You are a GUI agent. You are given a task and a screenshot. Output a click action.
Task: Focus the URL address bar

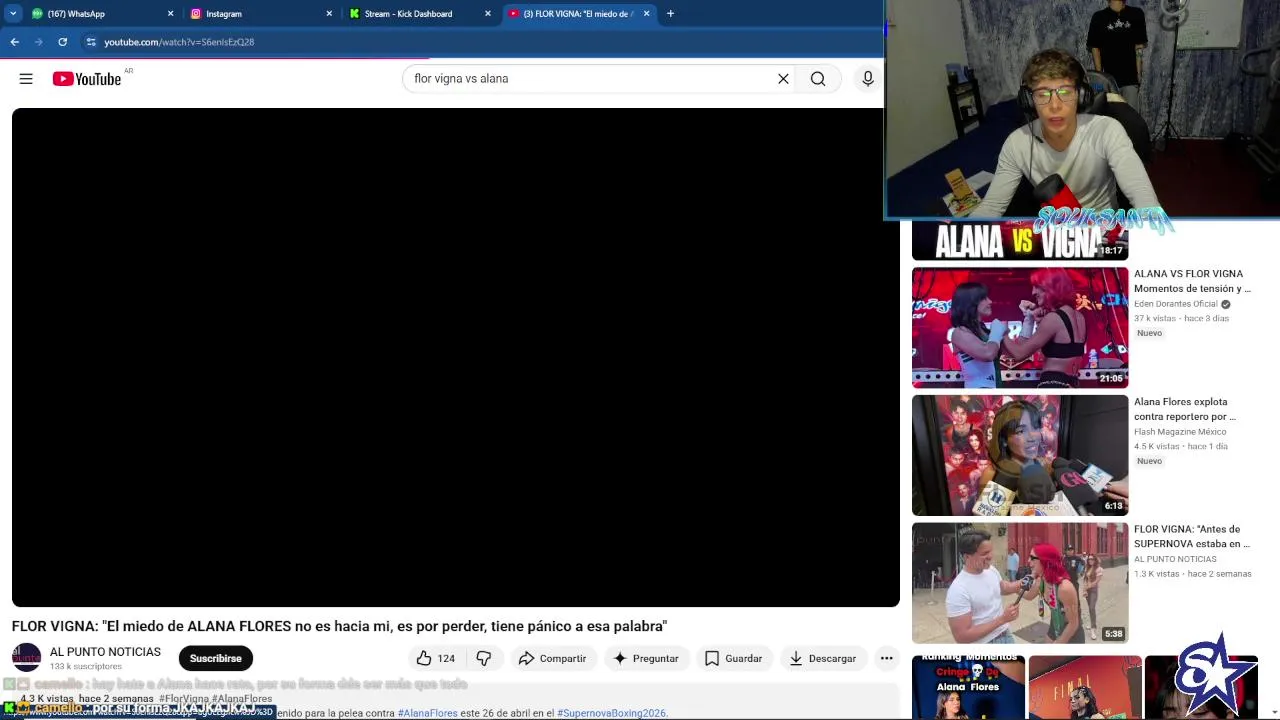[x=480, y=42]
